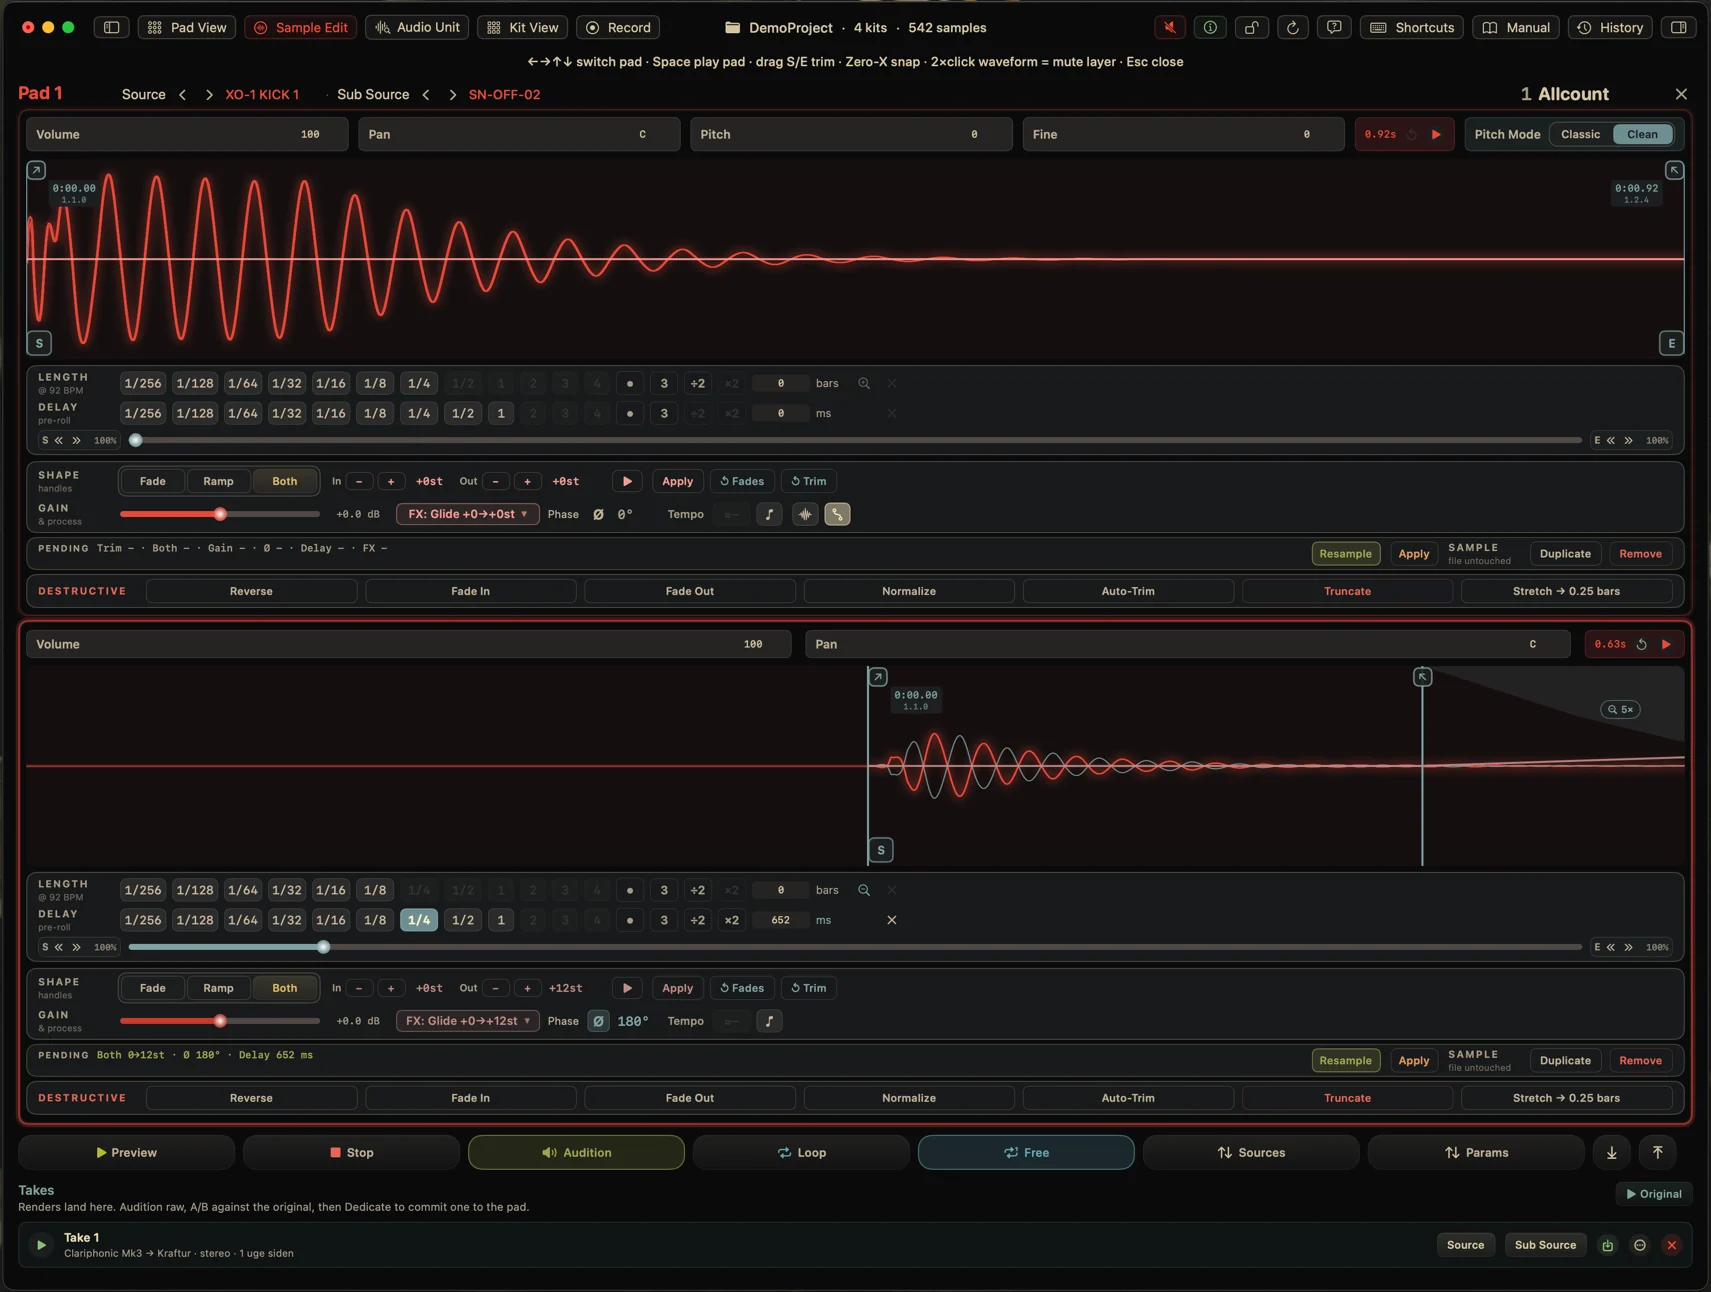Select Fade shape mode in top layer
Image resolution: width=1711 pixels, height=1292 pixels.
[153, 481]
